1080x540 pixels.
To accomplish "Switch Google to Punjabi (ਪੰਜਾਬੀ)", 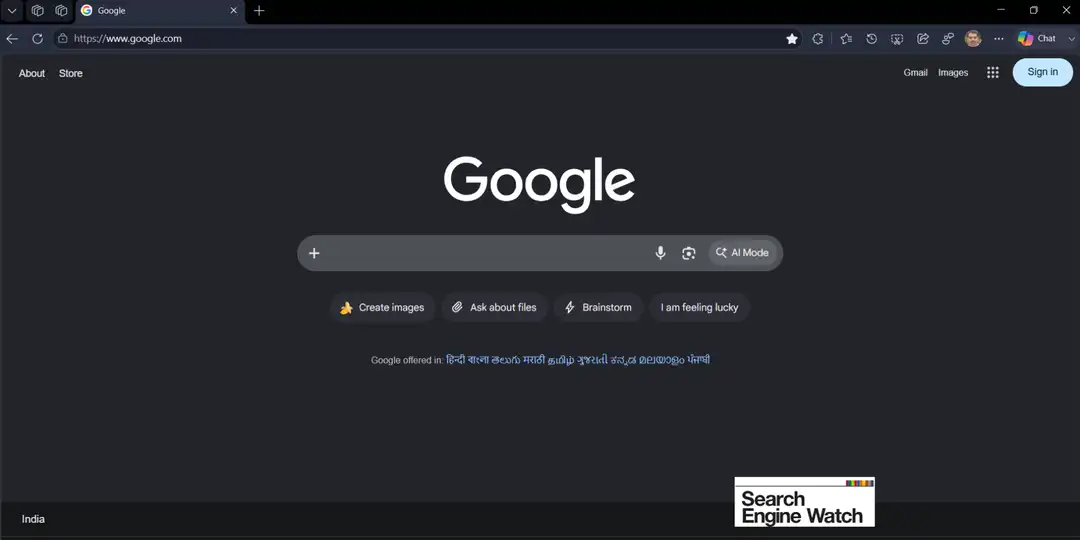I will (x=698, y=360).
